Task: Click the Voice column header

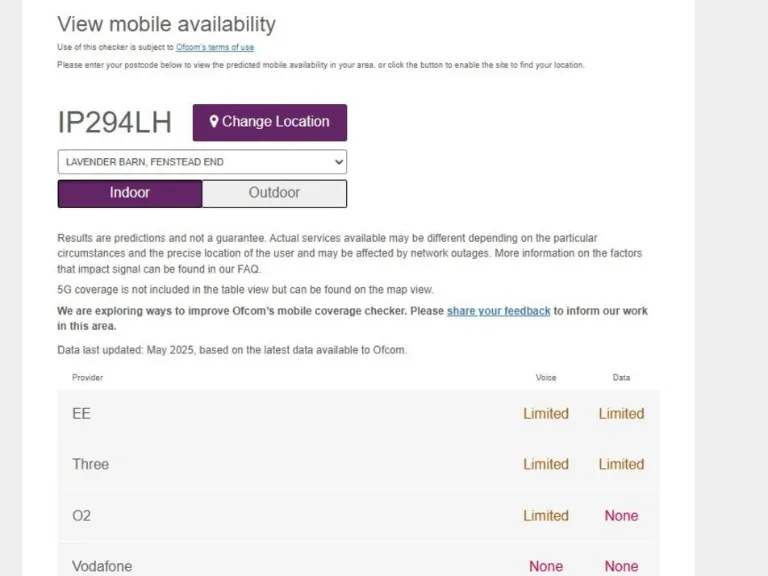Action: click(546, 378)
